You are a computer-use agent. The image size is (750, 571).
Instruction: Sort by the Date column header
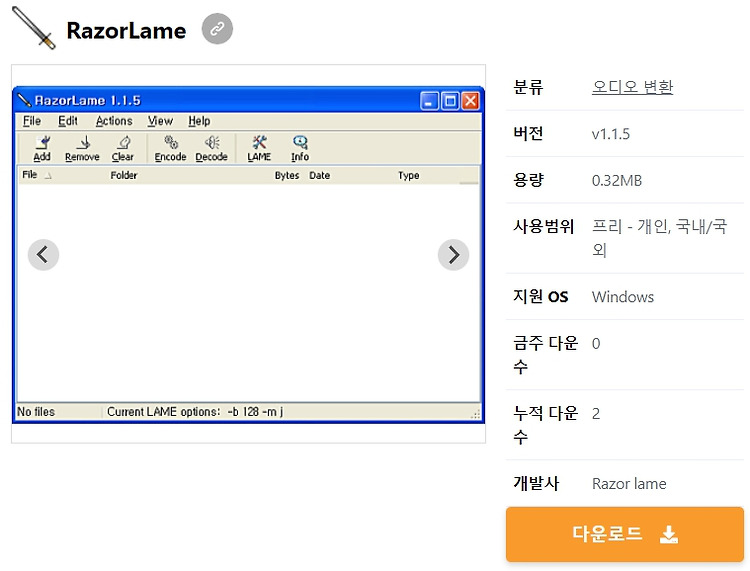320,176
